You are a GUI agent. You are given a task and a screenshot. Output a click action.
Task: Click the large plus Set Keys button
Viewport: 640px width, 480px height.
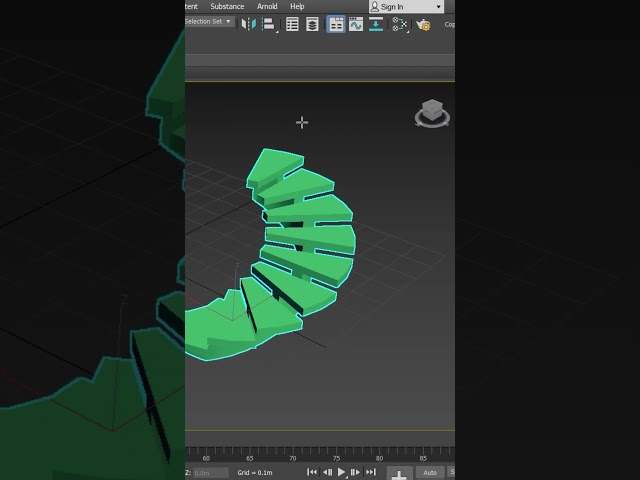coord(399,473)
